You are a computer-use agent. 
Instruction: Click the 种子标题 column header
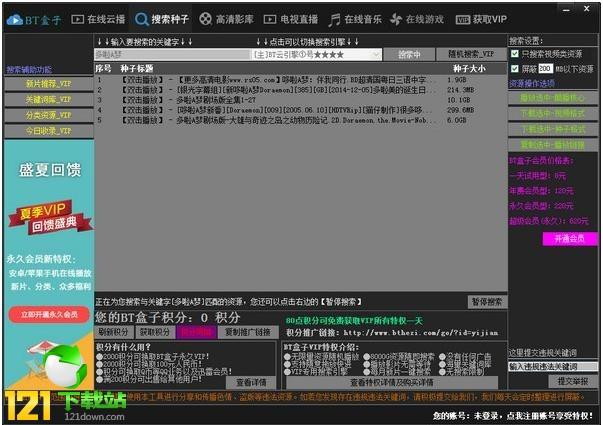[137, 69]
